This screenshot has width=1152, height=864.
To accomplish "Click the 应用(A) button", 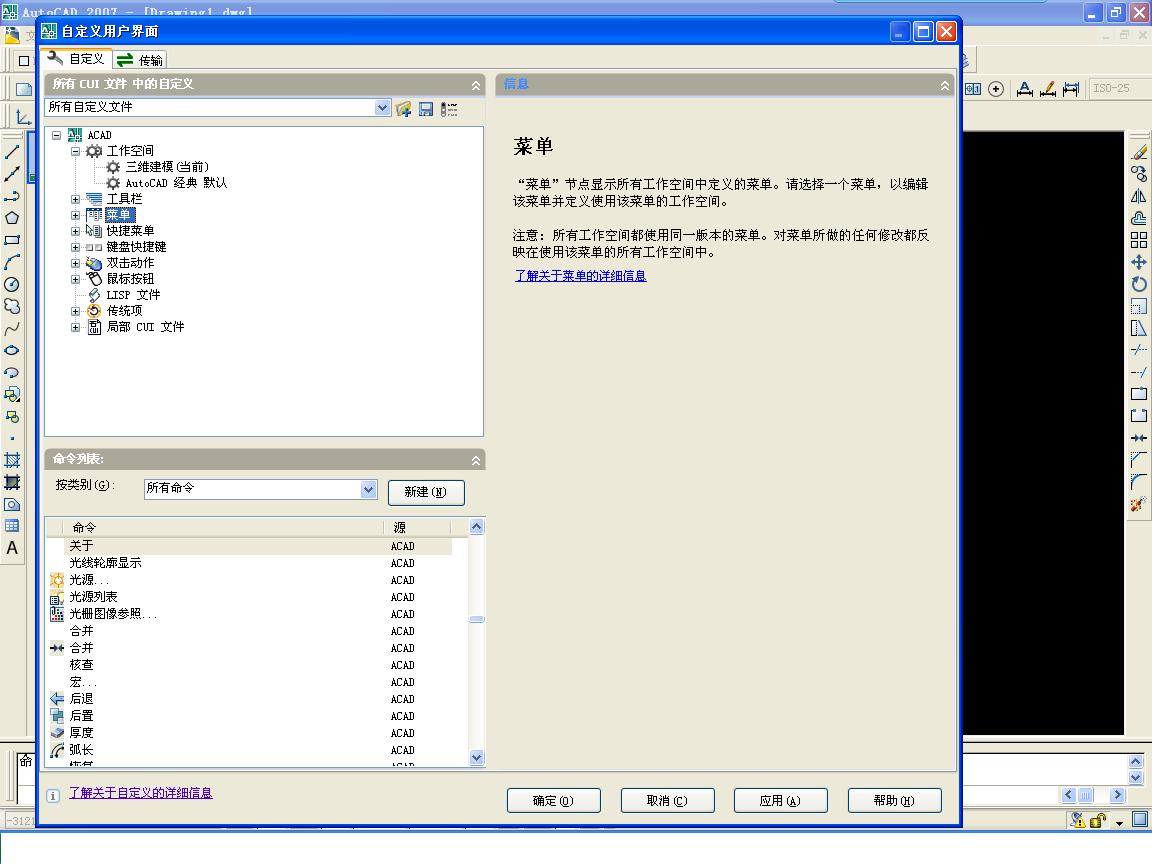I will click(x=780, y=801).
